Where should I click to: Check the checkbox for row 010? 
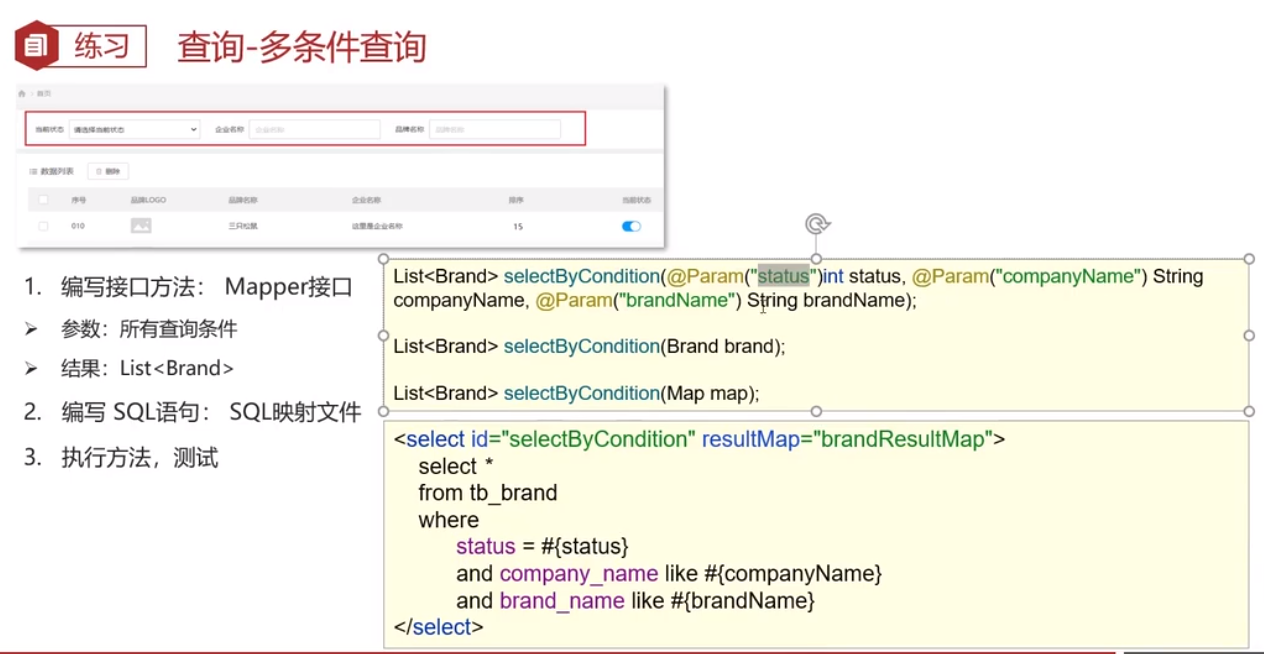click(43, 226)
